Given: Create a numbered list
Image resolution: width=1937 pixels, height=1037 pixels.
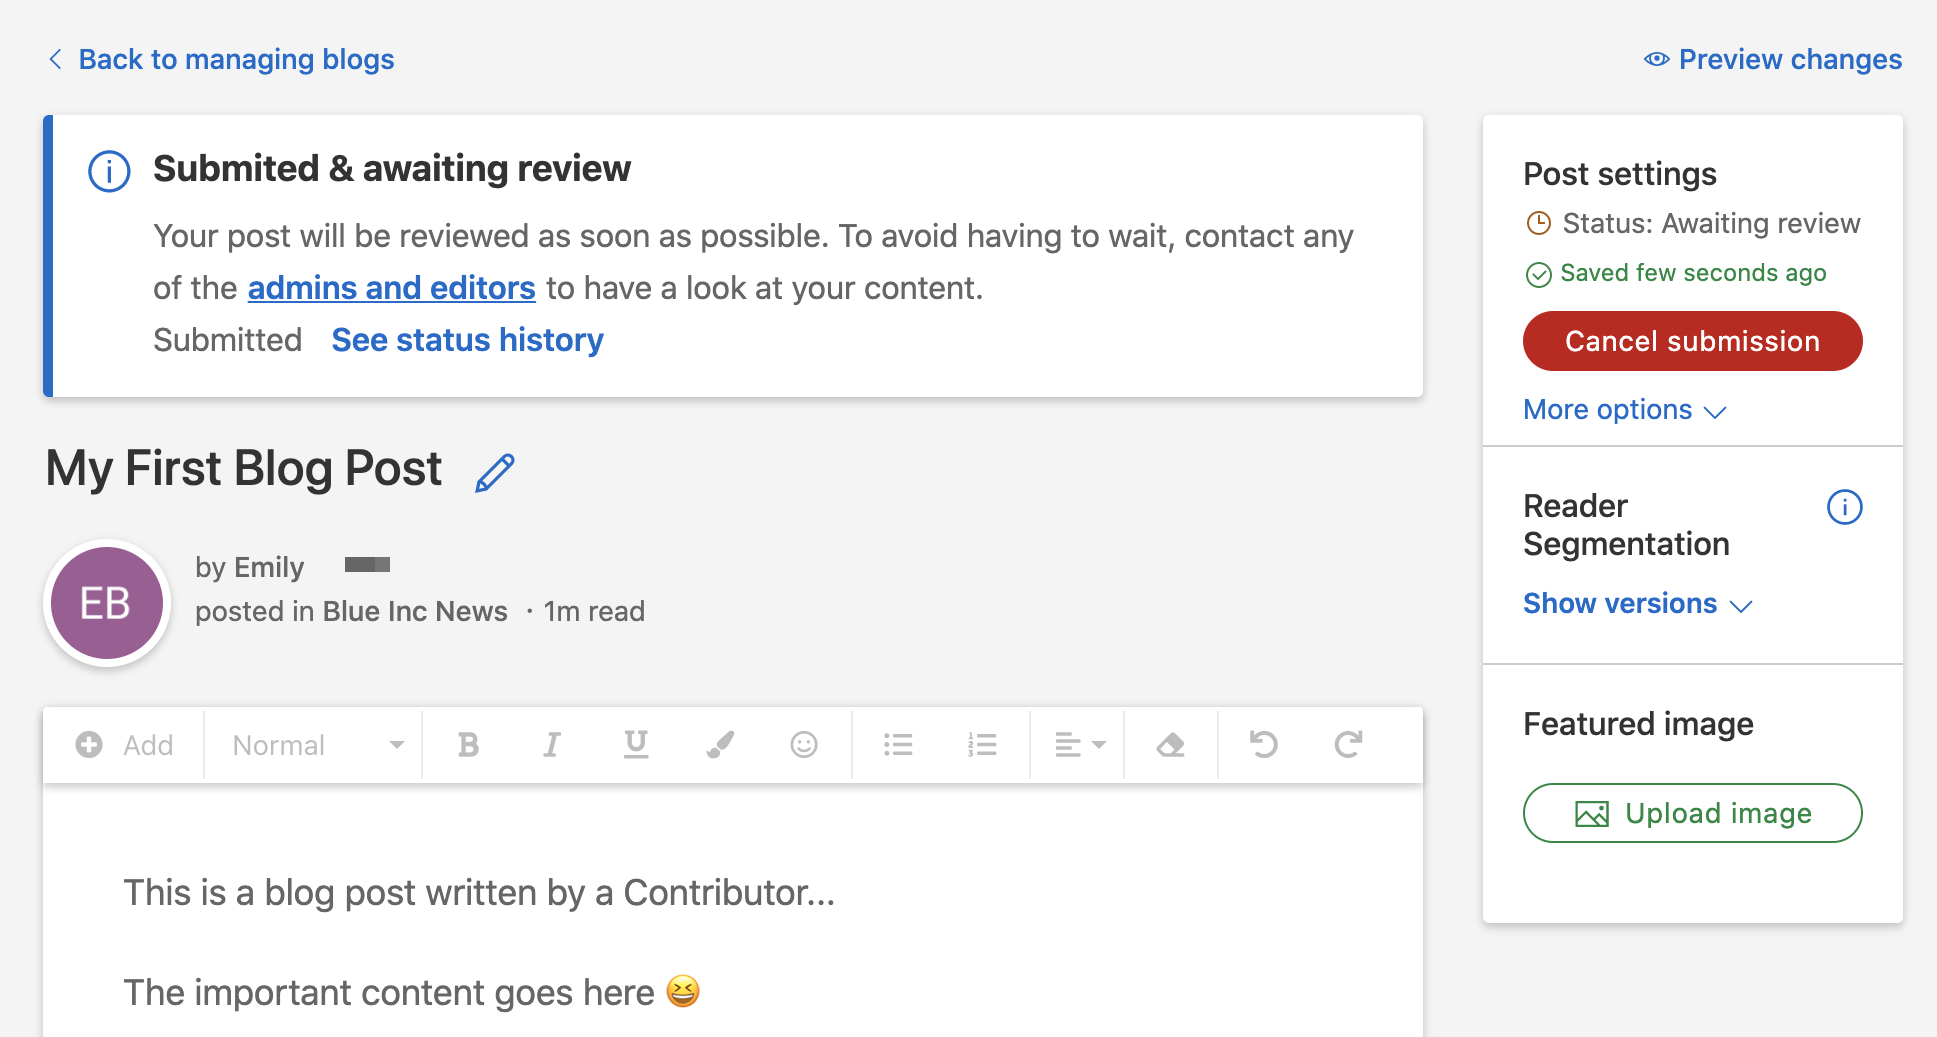Looking at the screenshot, I should 982,744.
